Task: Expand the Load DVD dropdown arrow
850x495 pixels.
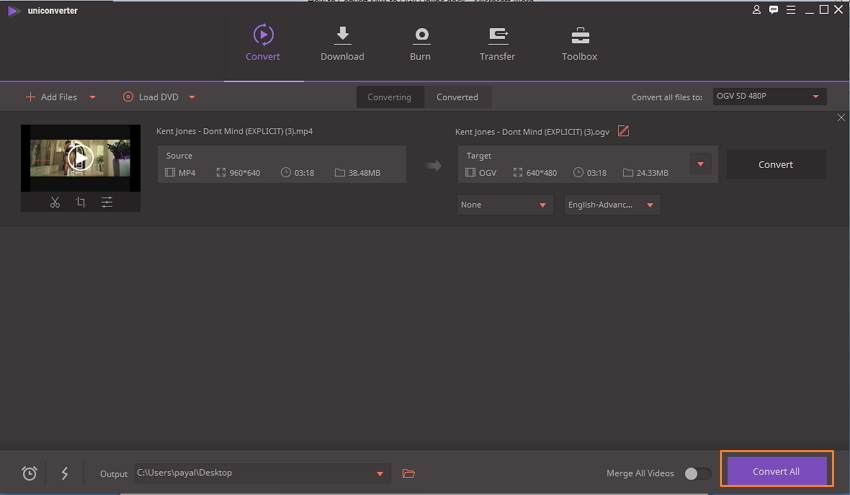Action: (192, 98)
